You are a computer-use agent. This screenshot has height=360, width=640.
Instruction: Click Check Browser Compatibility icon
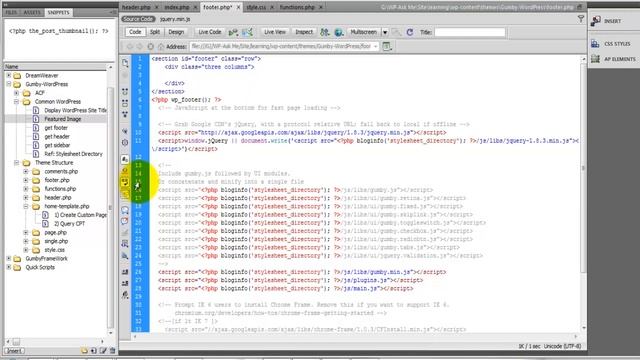(247, 32)
